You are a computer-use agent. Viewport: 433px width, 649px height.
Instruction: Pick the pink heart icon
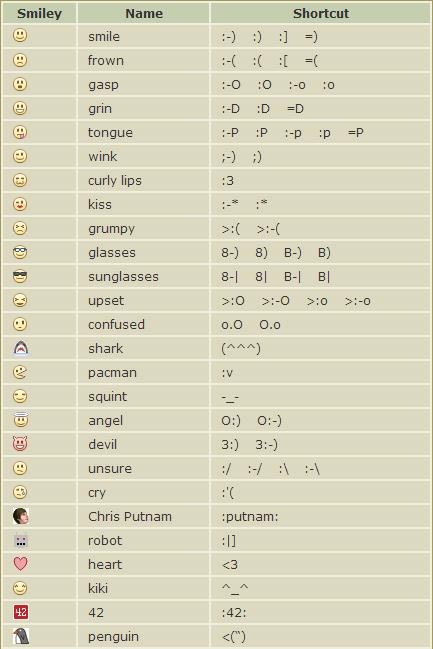pyautogui.click(x=21, y=564)
